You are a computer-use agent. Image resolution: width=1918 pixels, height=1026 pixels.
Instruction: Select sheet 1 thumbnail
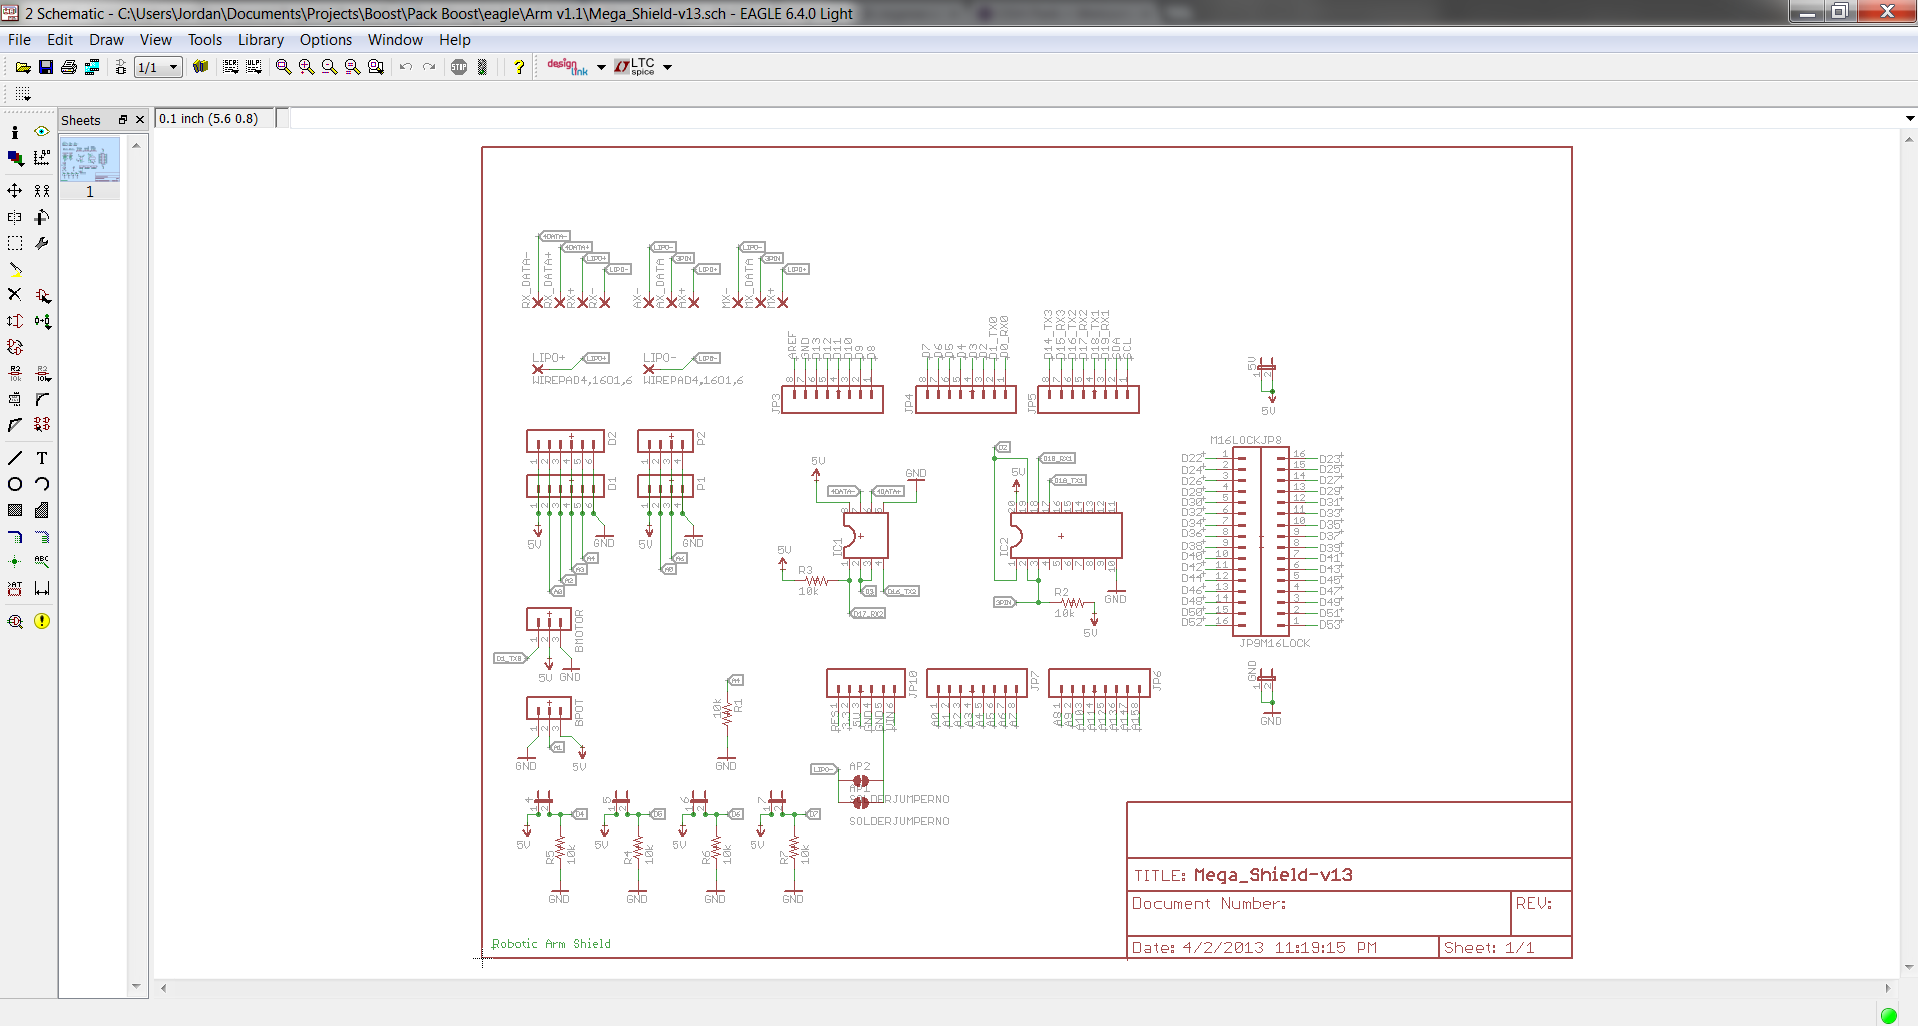click(x=90, y=168)
